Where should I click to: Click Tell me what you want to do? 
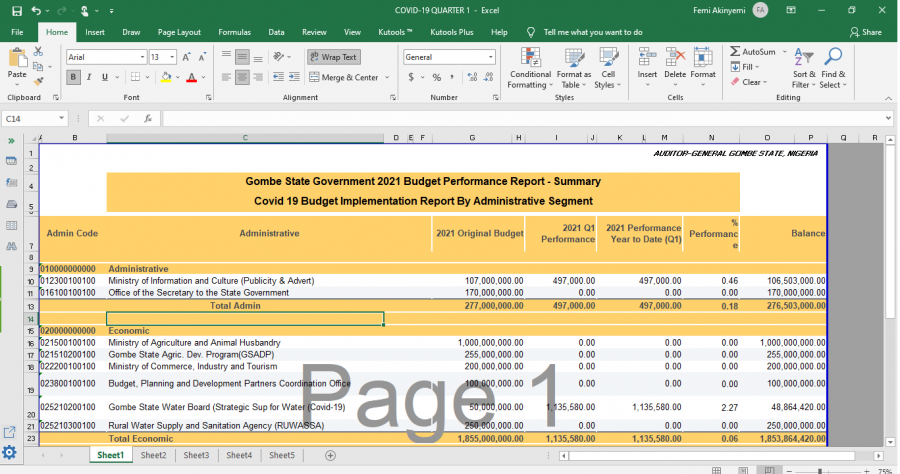593,32
